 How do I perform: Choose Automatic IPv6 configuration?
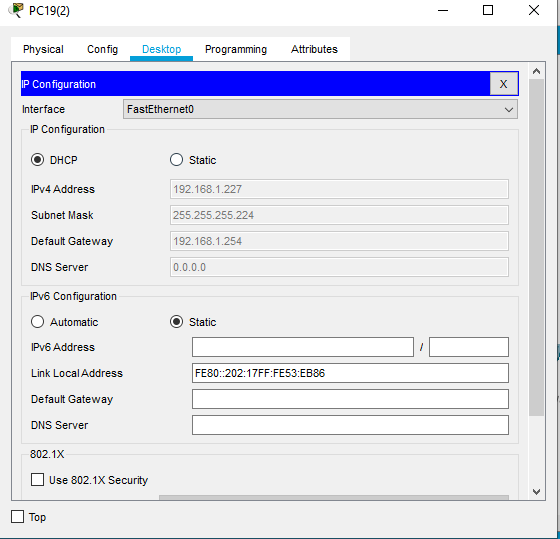click(38, 322)
